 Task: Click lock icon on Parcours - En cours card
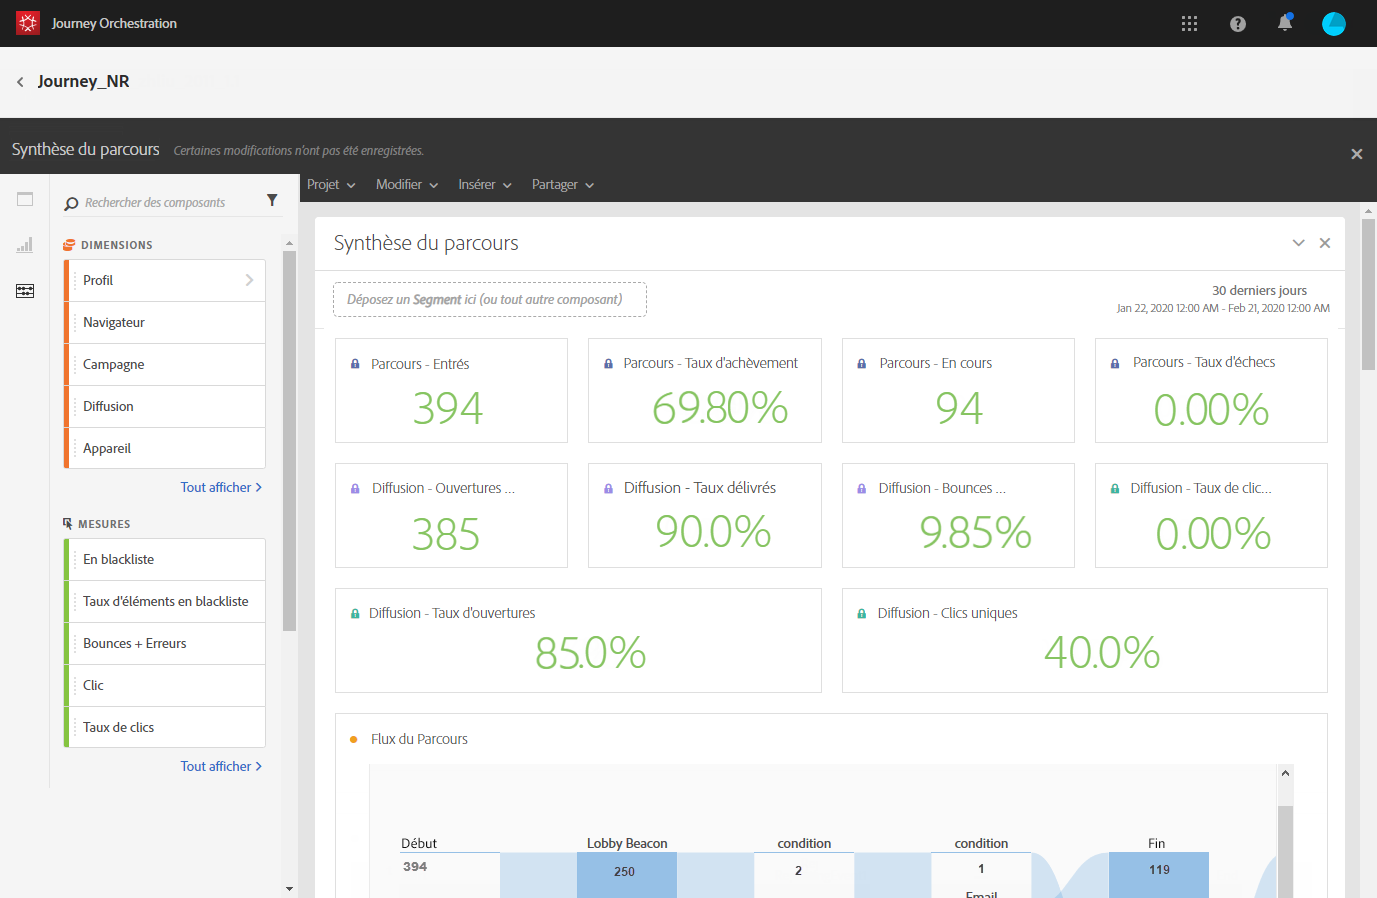tap(862, 364)
